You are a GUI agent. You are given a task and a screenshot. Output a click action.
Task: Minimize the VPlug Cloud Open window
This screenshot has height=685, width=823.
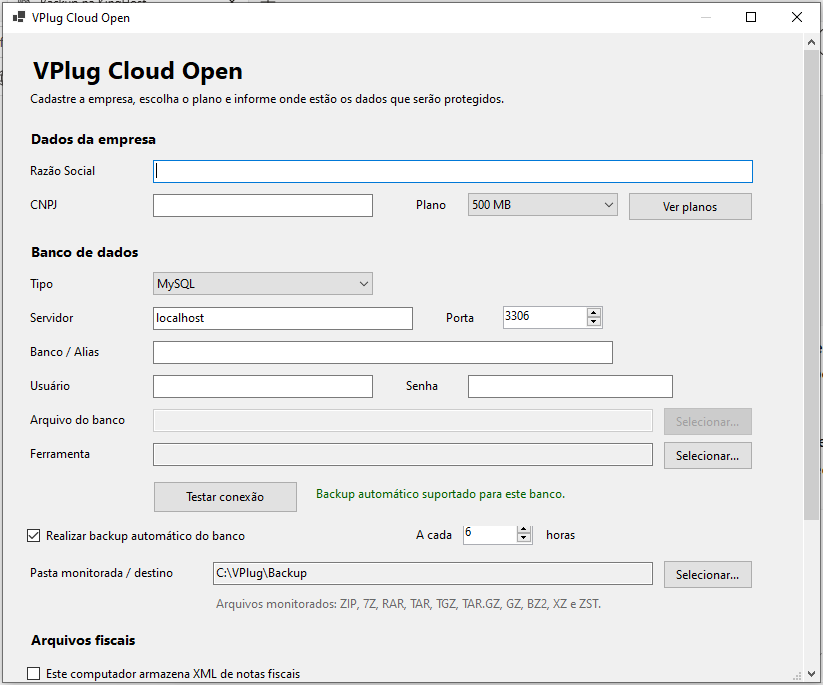pyautogui.click(x=705, y=17)
